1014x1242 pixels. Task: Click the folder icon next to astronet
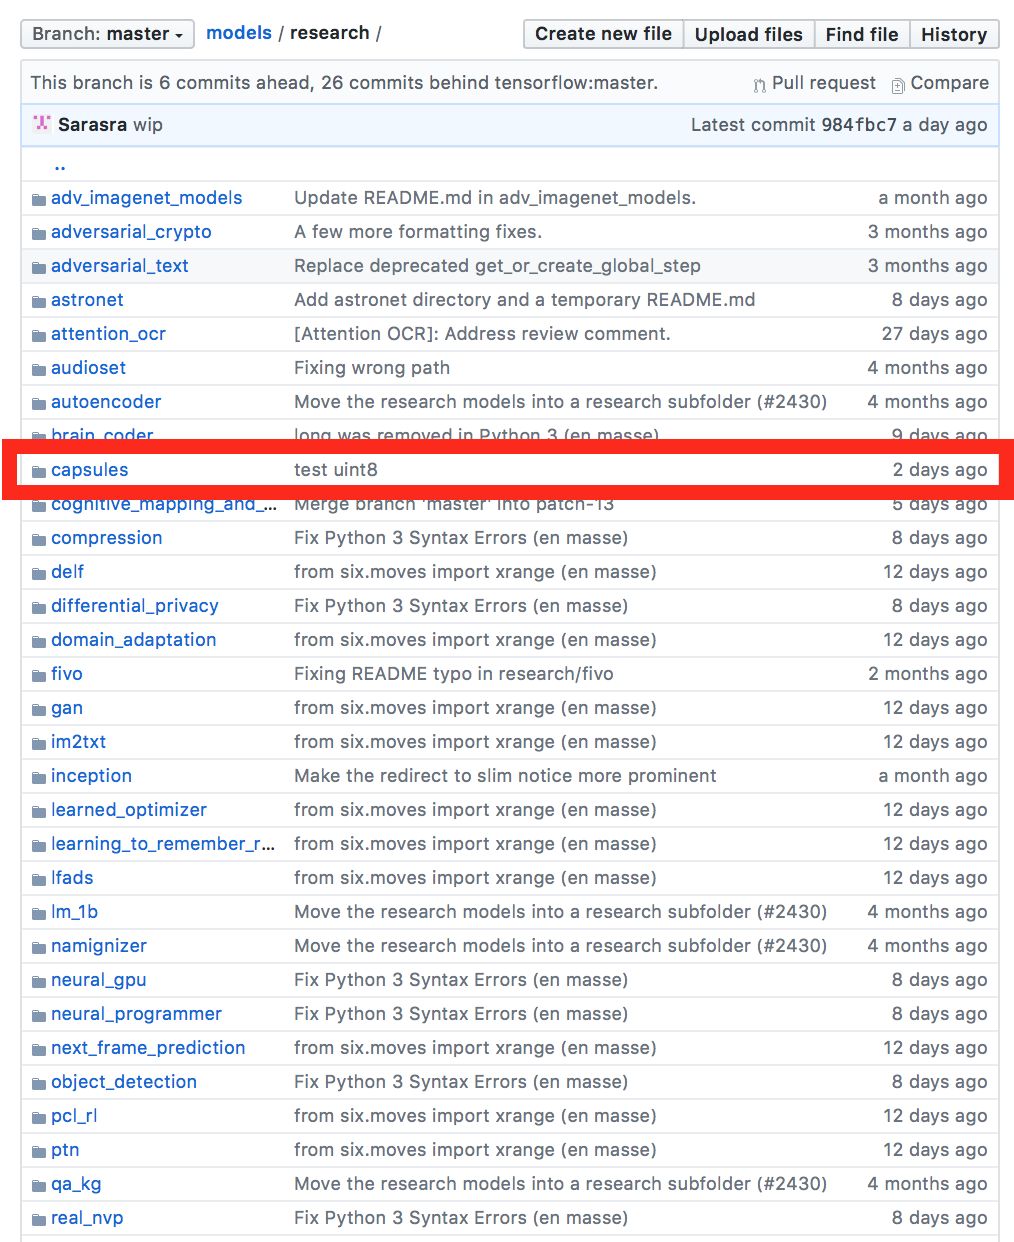(38, 301)
